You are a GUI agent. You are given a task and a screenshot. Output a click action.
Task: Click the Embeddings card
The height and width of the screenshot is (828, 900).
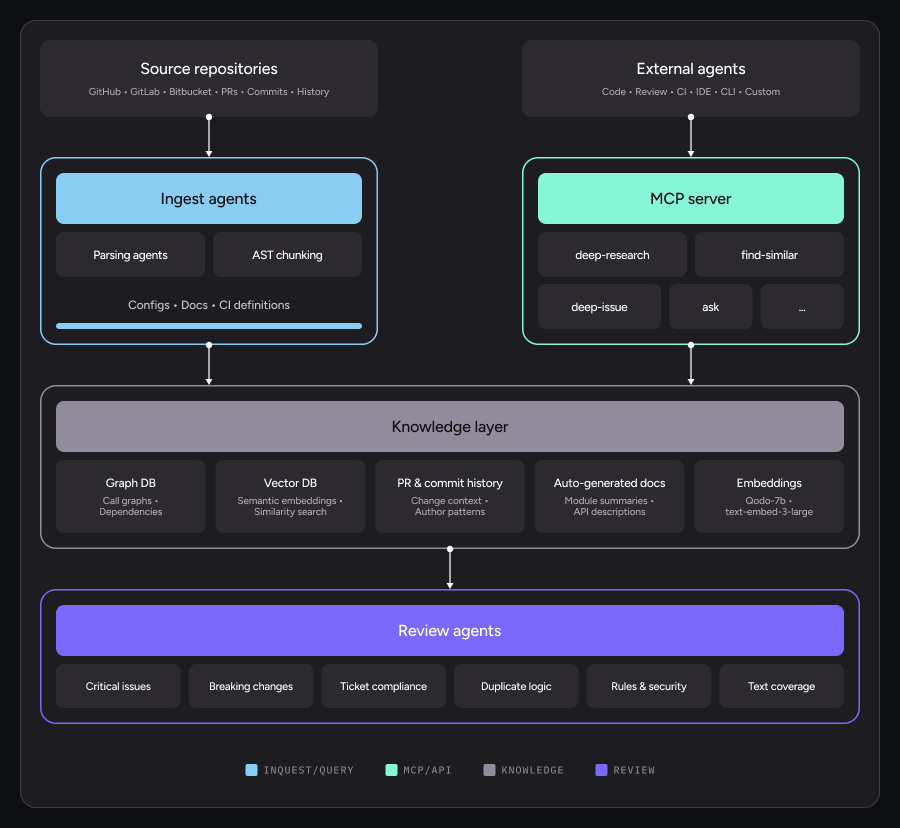tap(769, 496)
